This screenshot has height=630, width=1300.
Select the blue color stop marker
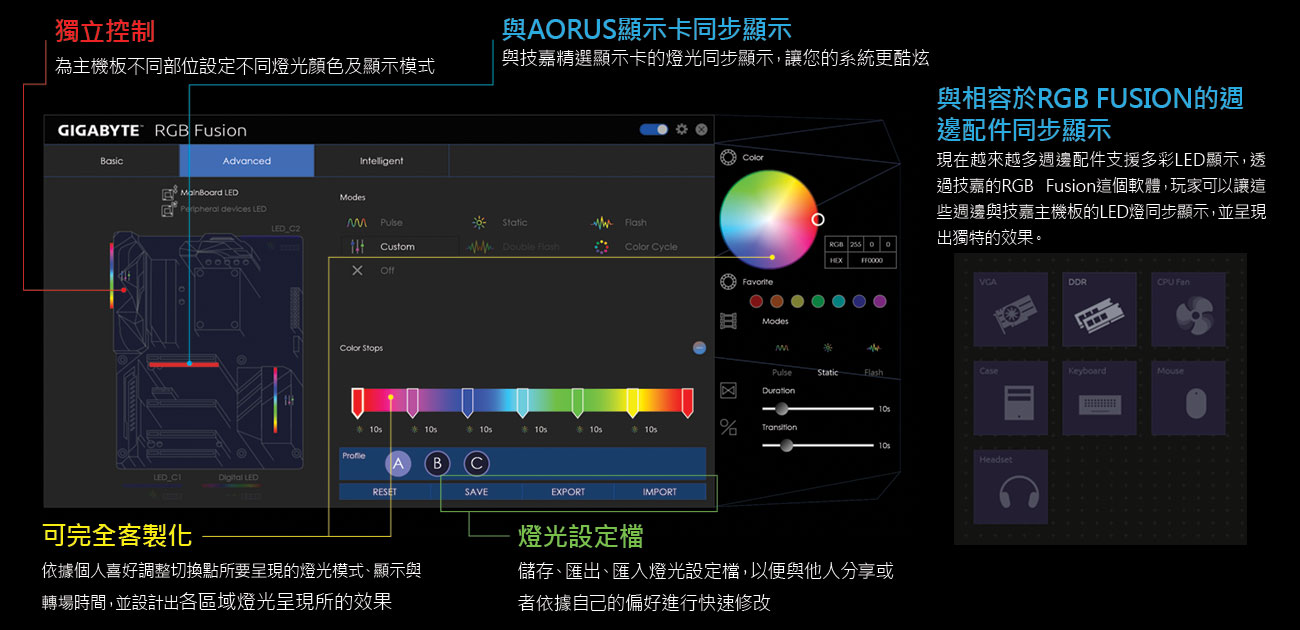(468, 403)
